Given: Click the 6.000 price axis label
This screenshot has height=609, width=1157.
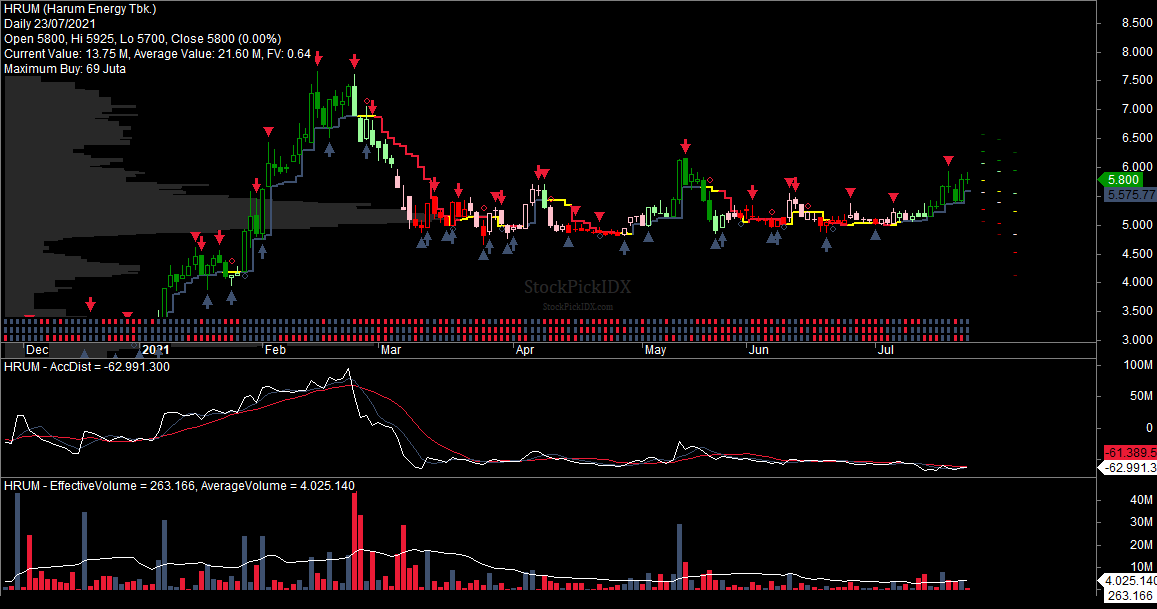Looking at the screenshot, I should [x=1137, y=167].
